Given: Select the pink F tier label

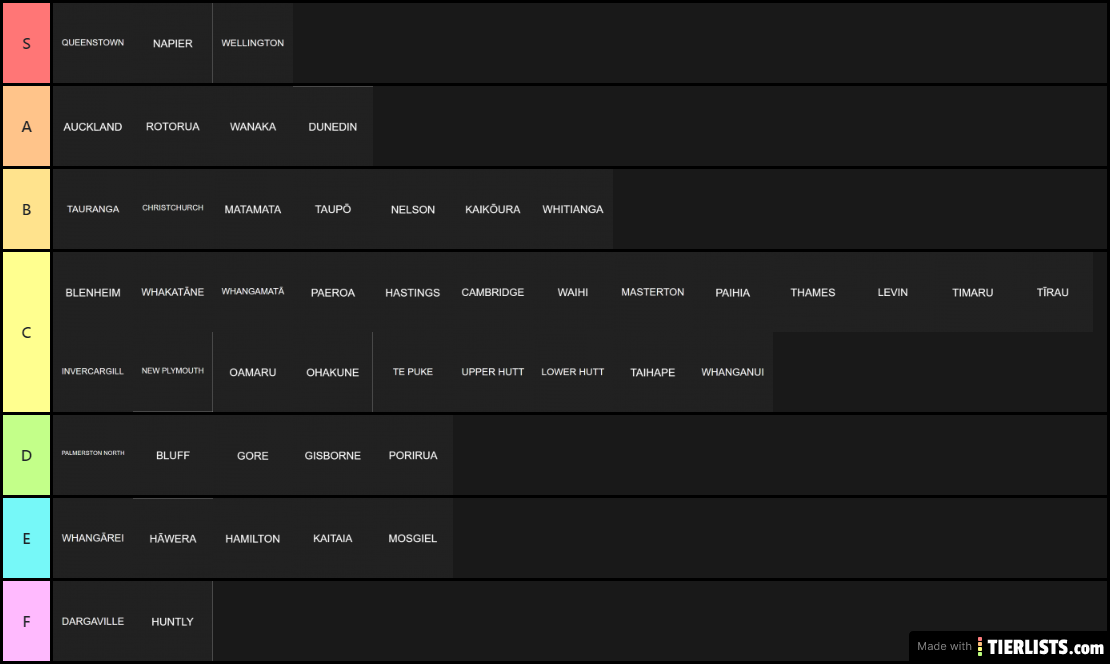Looking at the screenshot, I should pyautogui.click(x=26, y=622).
